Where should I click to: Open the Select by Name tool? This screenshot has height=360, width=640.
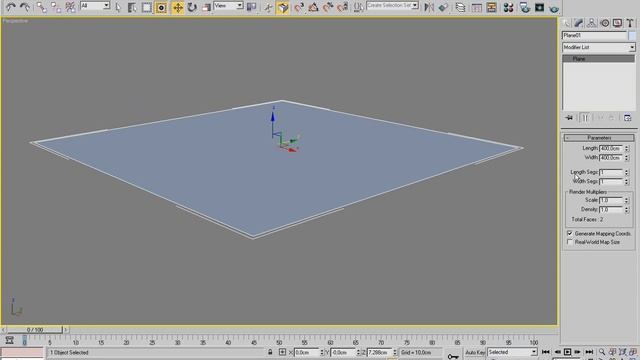coord(132,7)
